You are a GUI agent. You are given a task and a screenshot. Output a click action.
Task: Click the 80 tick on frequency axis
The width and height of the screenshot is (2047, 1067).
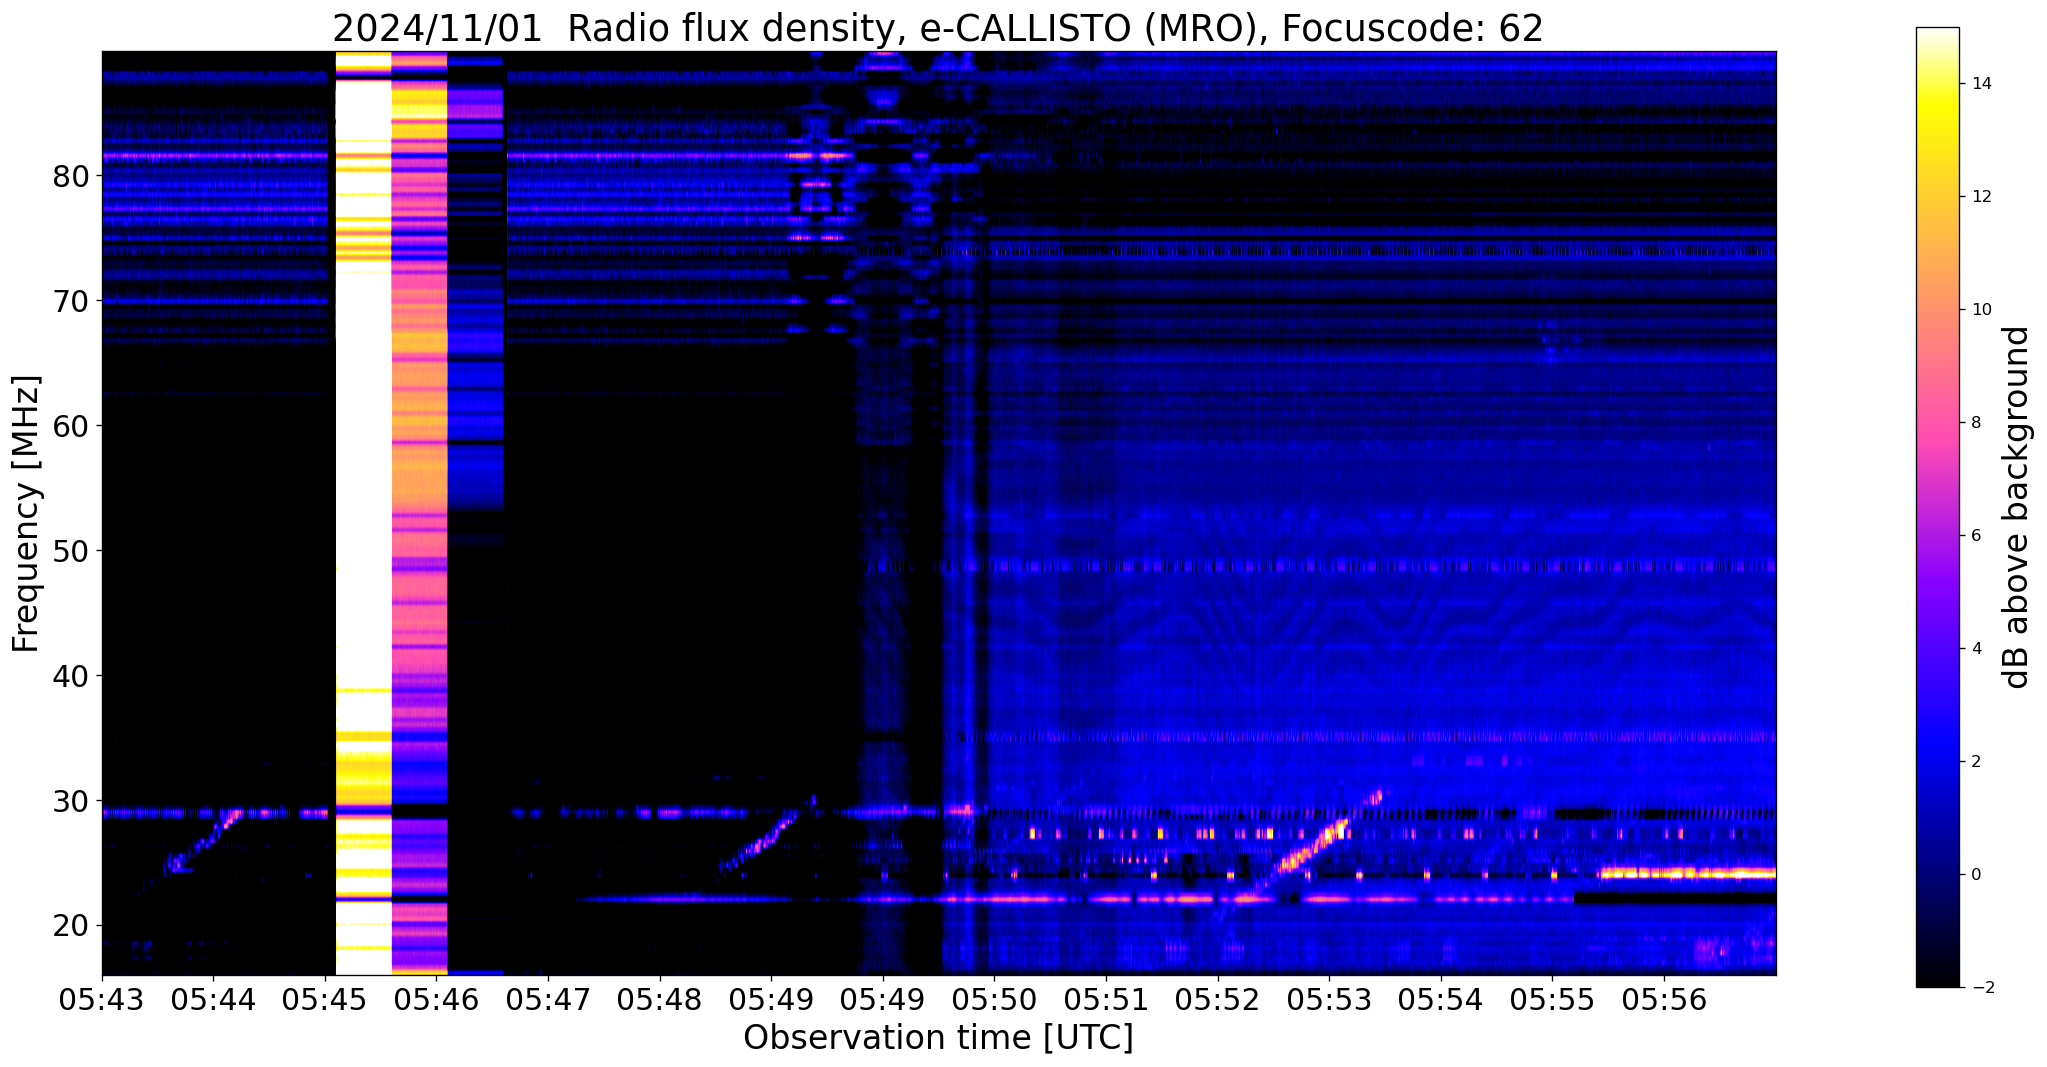[72, 176]
